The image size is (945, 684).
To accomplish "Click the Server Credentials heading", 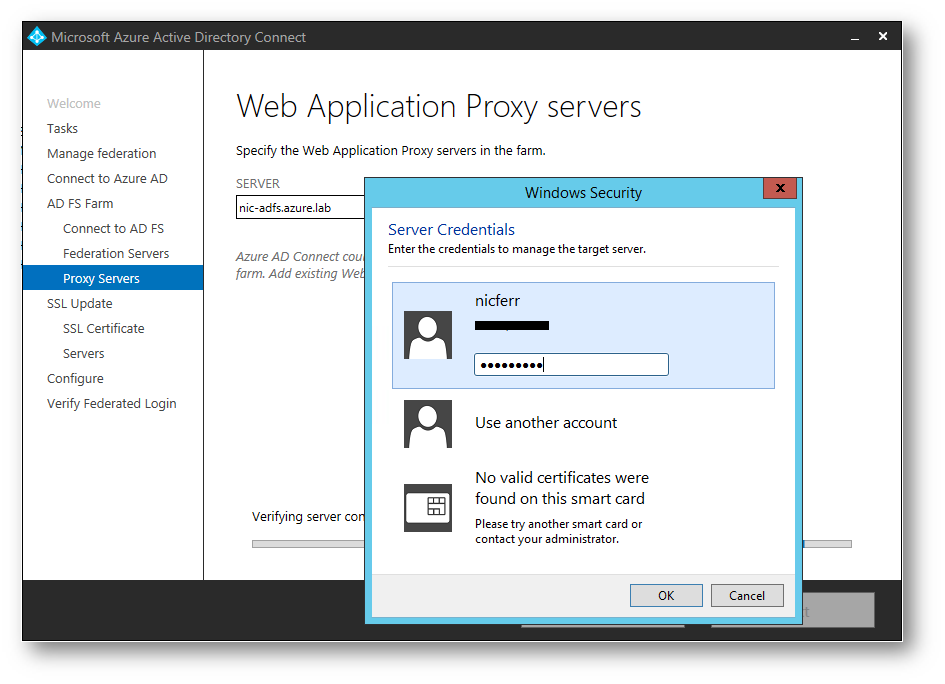I will pyautogui.click(x=451, y=230).
